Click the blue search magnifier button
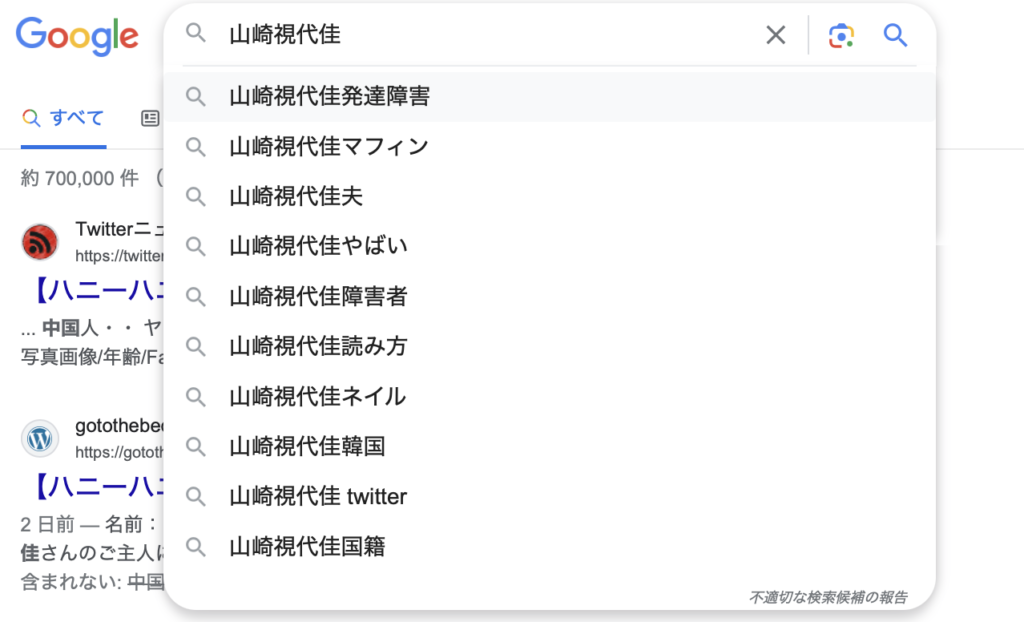 (895, 36)
